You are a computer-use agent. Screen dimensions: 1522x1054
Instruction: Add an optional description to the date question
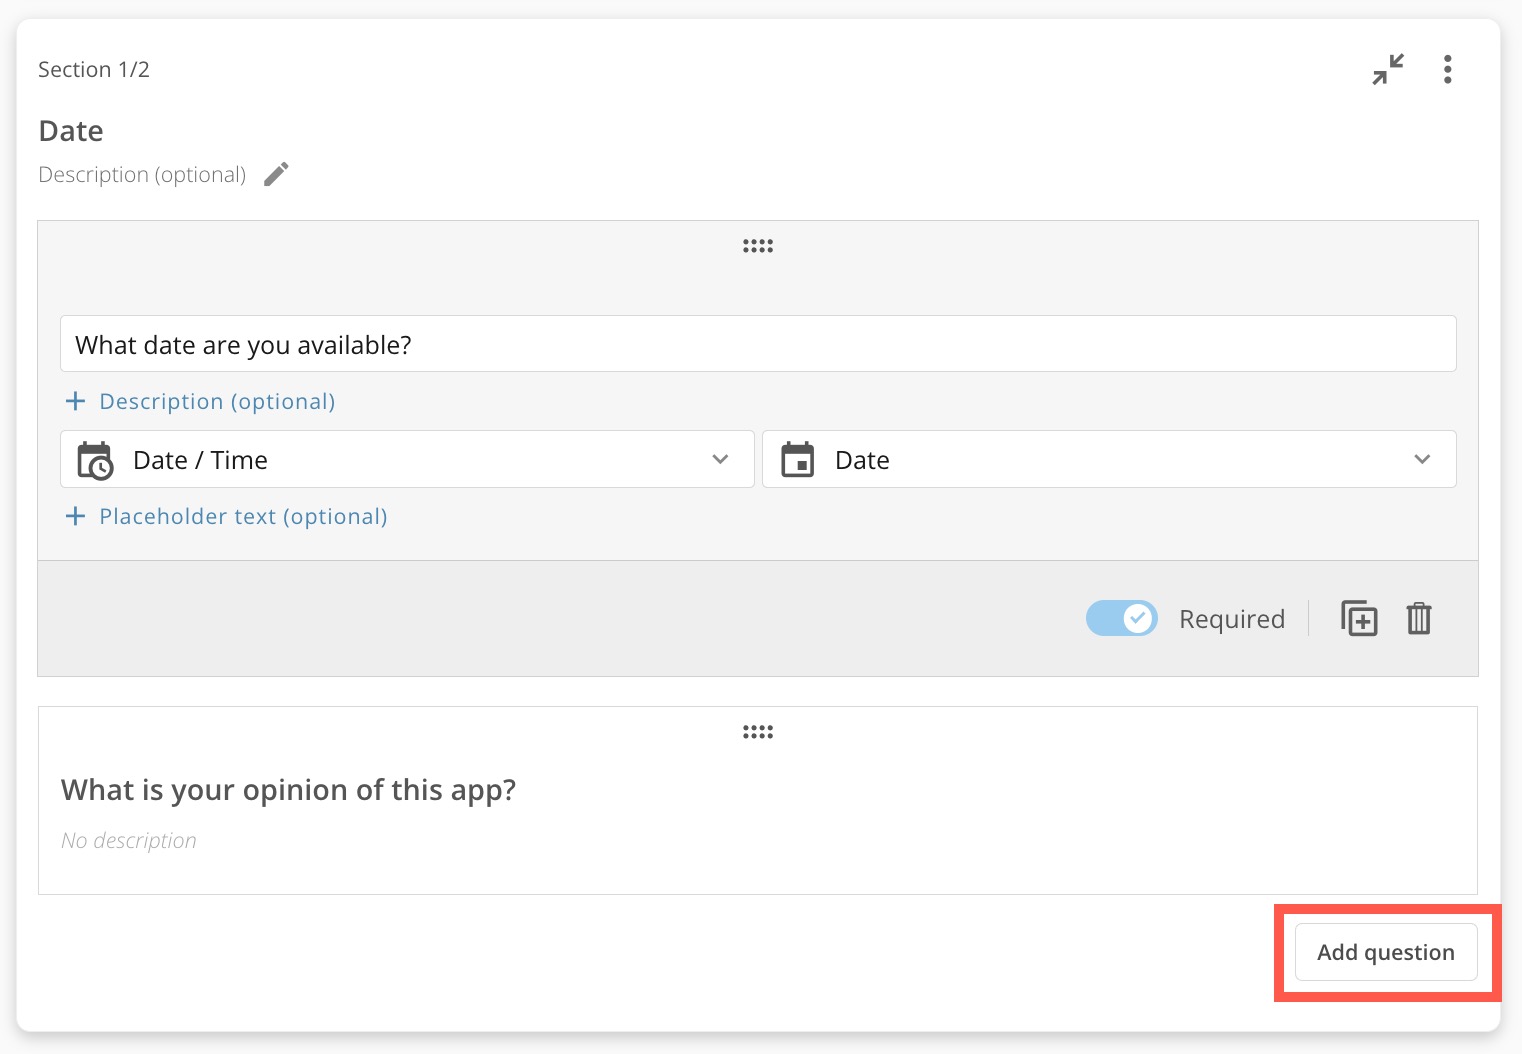click(216, 402)
